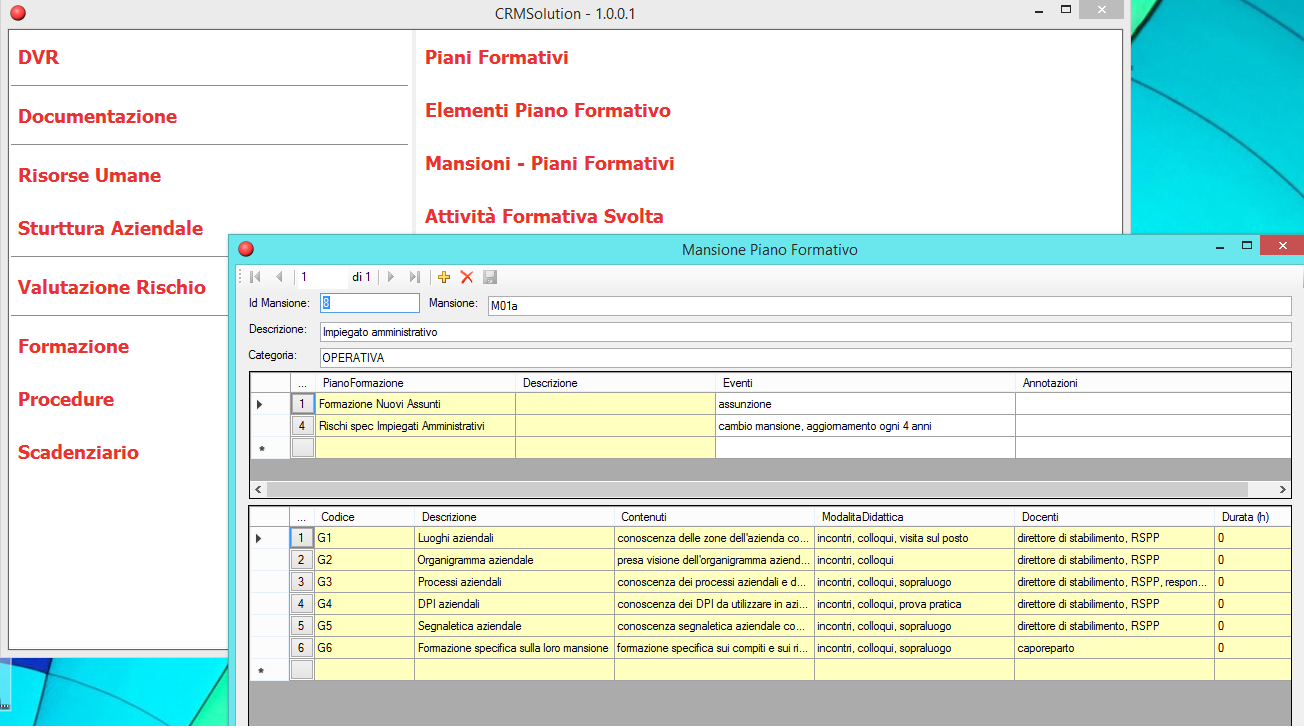Sort by Annotazioni column header
This screenshot has width=1304, height=728.
(1153, 383)
